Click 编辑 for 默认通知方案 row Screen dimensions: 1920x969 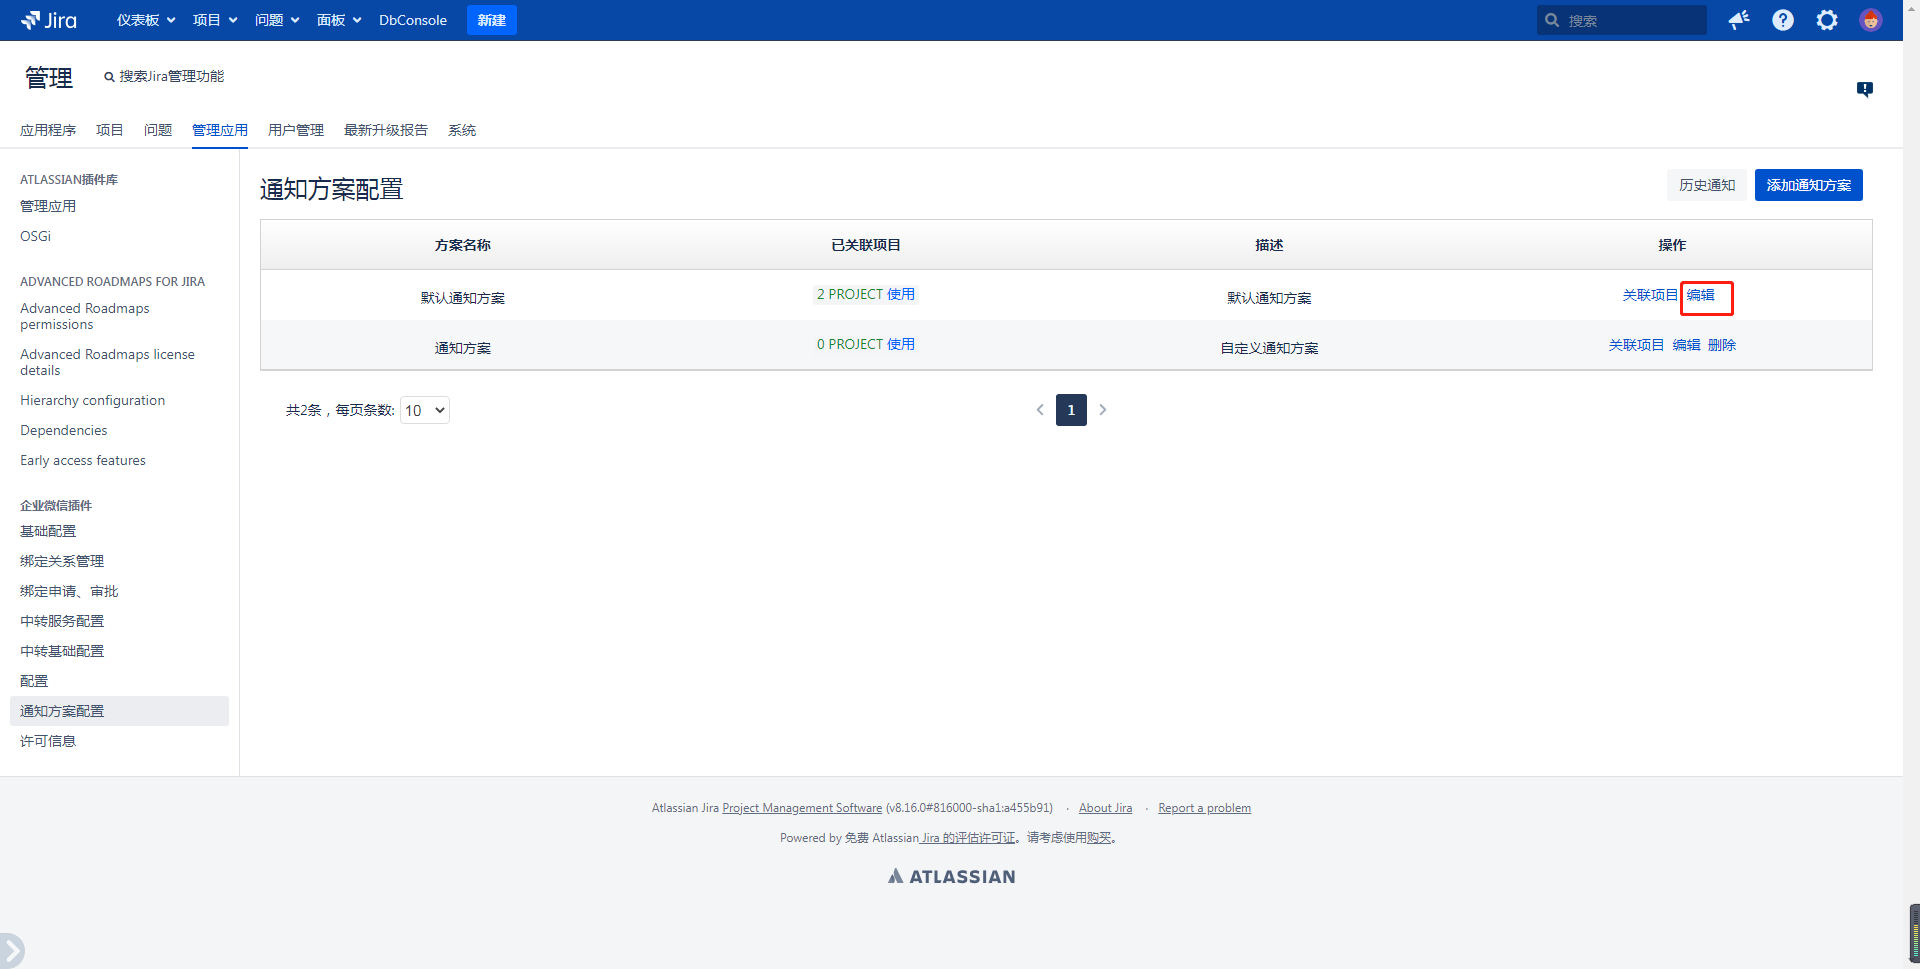pyautogui.click(x=1701, y=295)
